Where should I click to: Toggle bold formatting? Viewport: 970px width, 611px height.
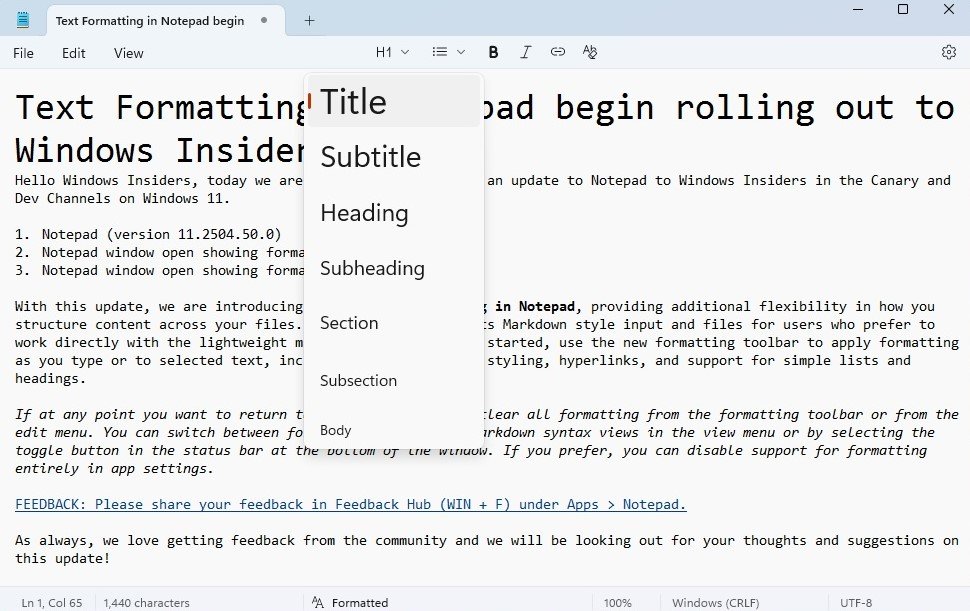pos(493,53)
